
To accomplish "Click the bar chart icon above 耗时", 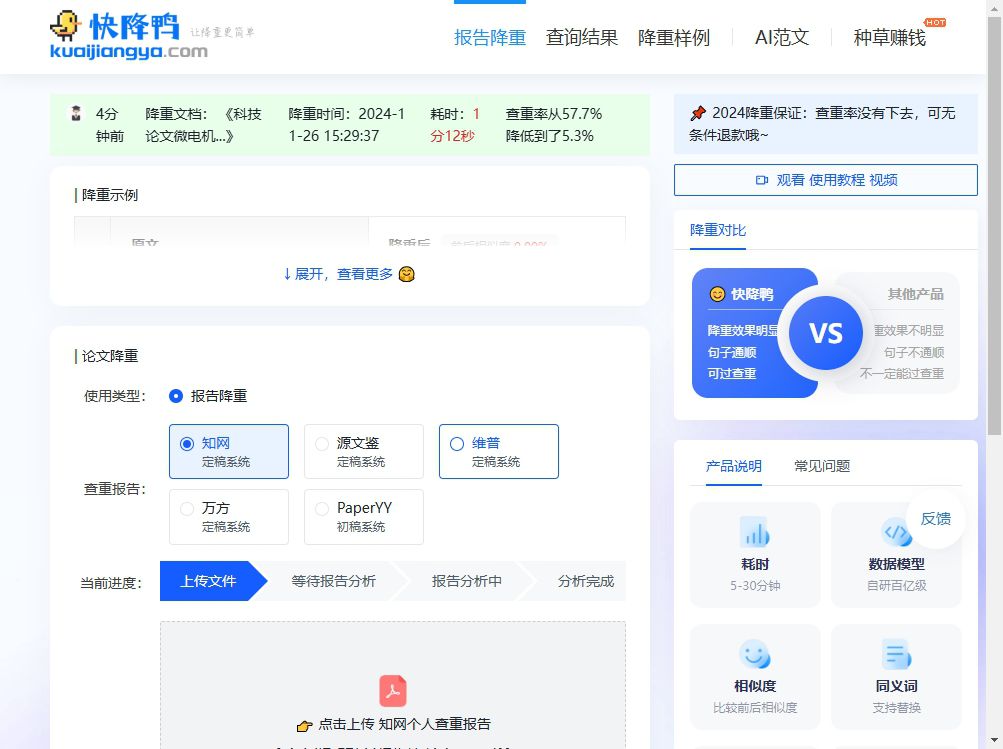I will (x=755, y=531).
